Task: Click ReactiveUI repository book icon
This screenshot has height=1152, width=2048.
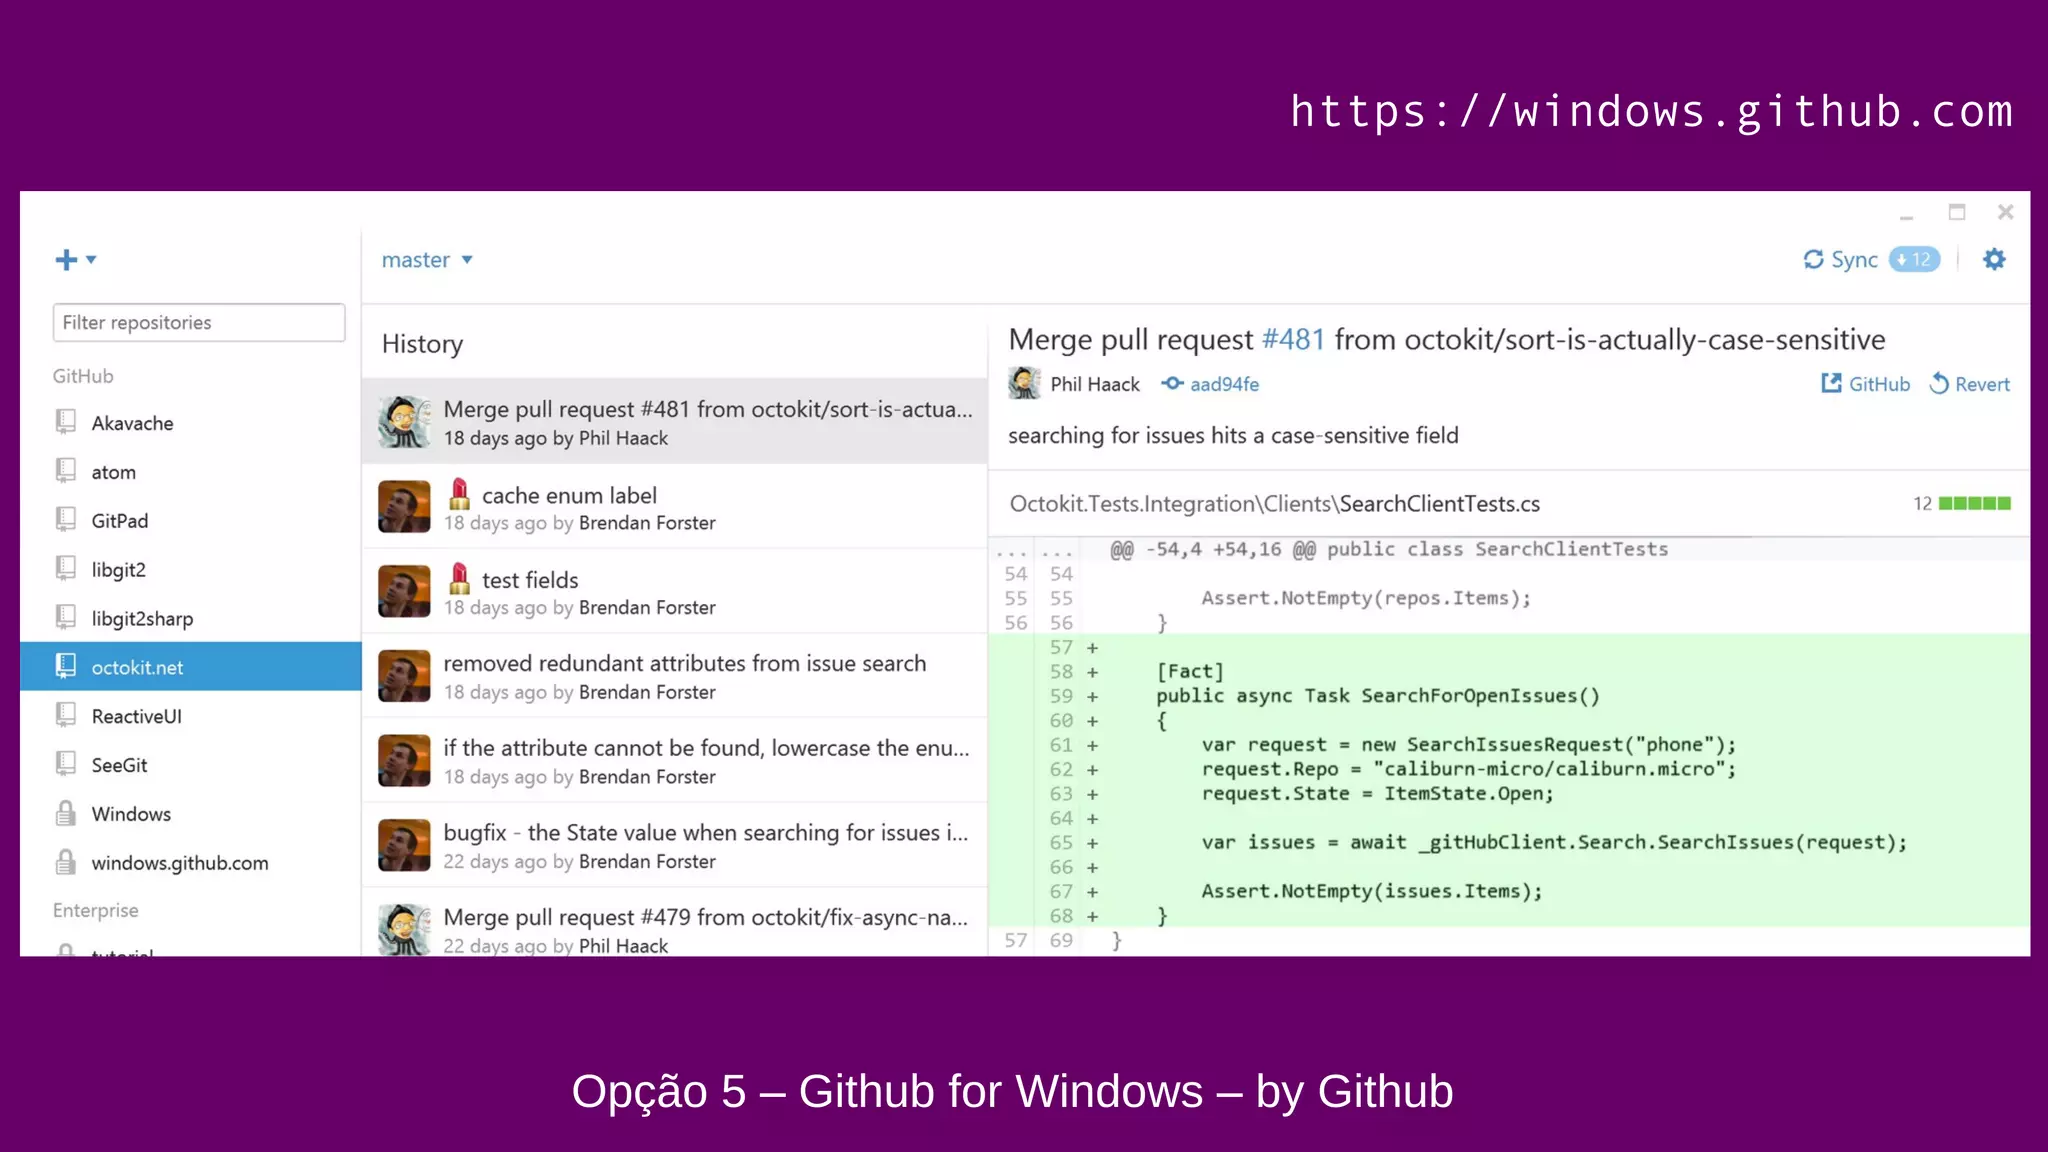Action: (66, 715)
